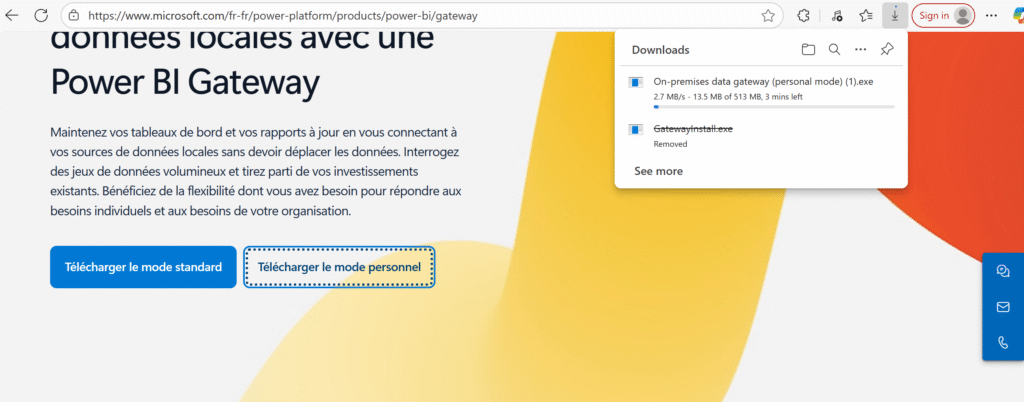This screenshot has height=402, width=1024.
Task: Click the download progress bar
Action: coord(774,106)
